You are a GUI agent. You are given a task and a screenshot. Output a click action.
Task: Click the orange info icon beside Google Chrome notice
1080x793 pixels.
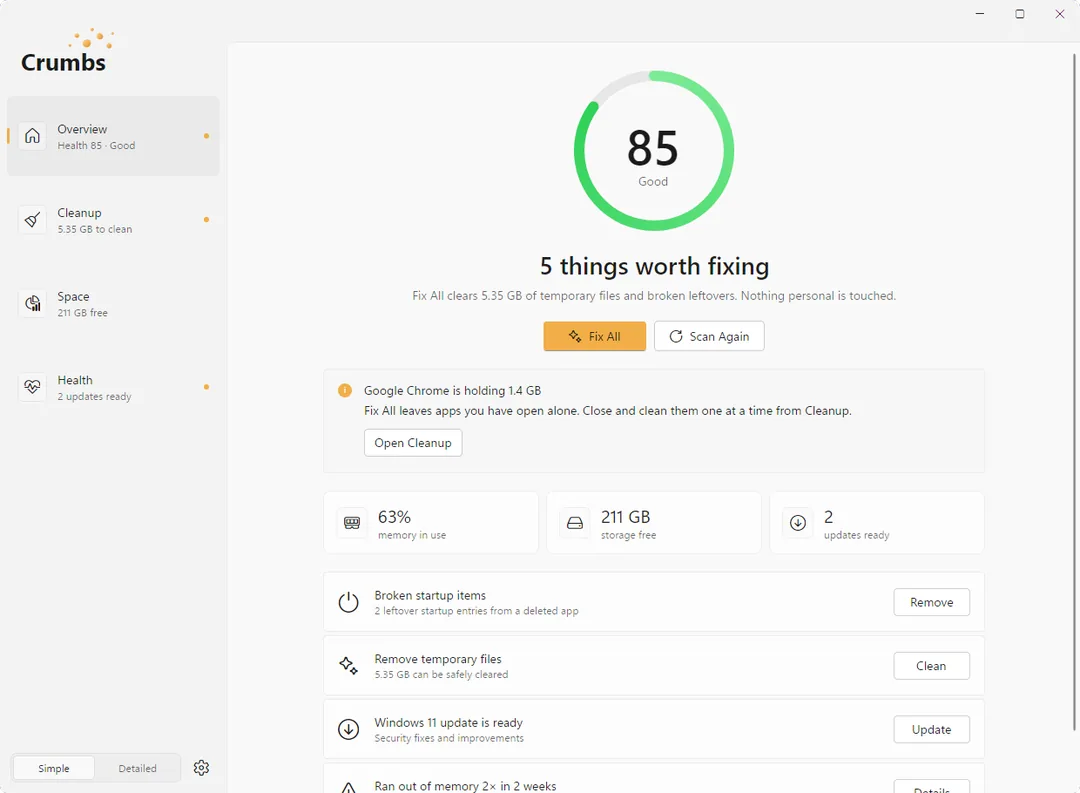(344, 391)
